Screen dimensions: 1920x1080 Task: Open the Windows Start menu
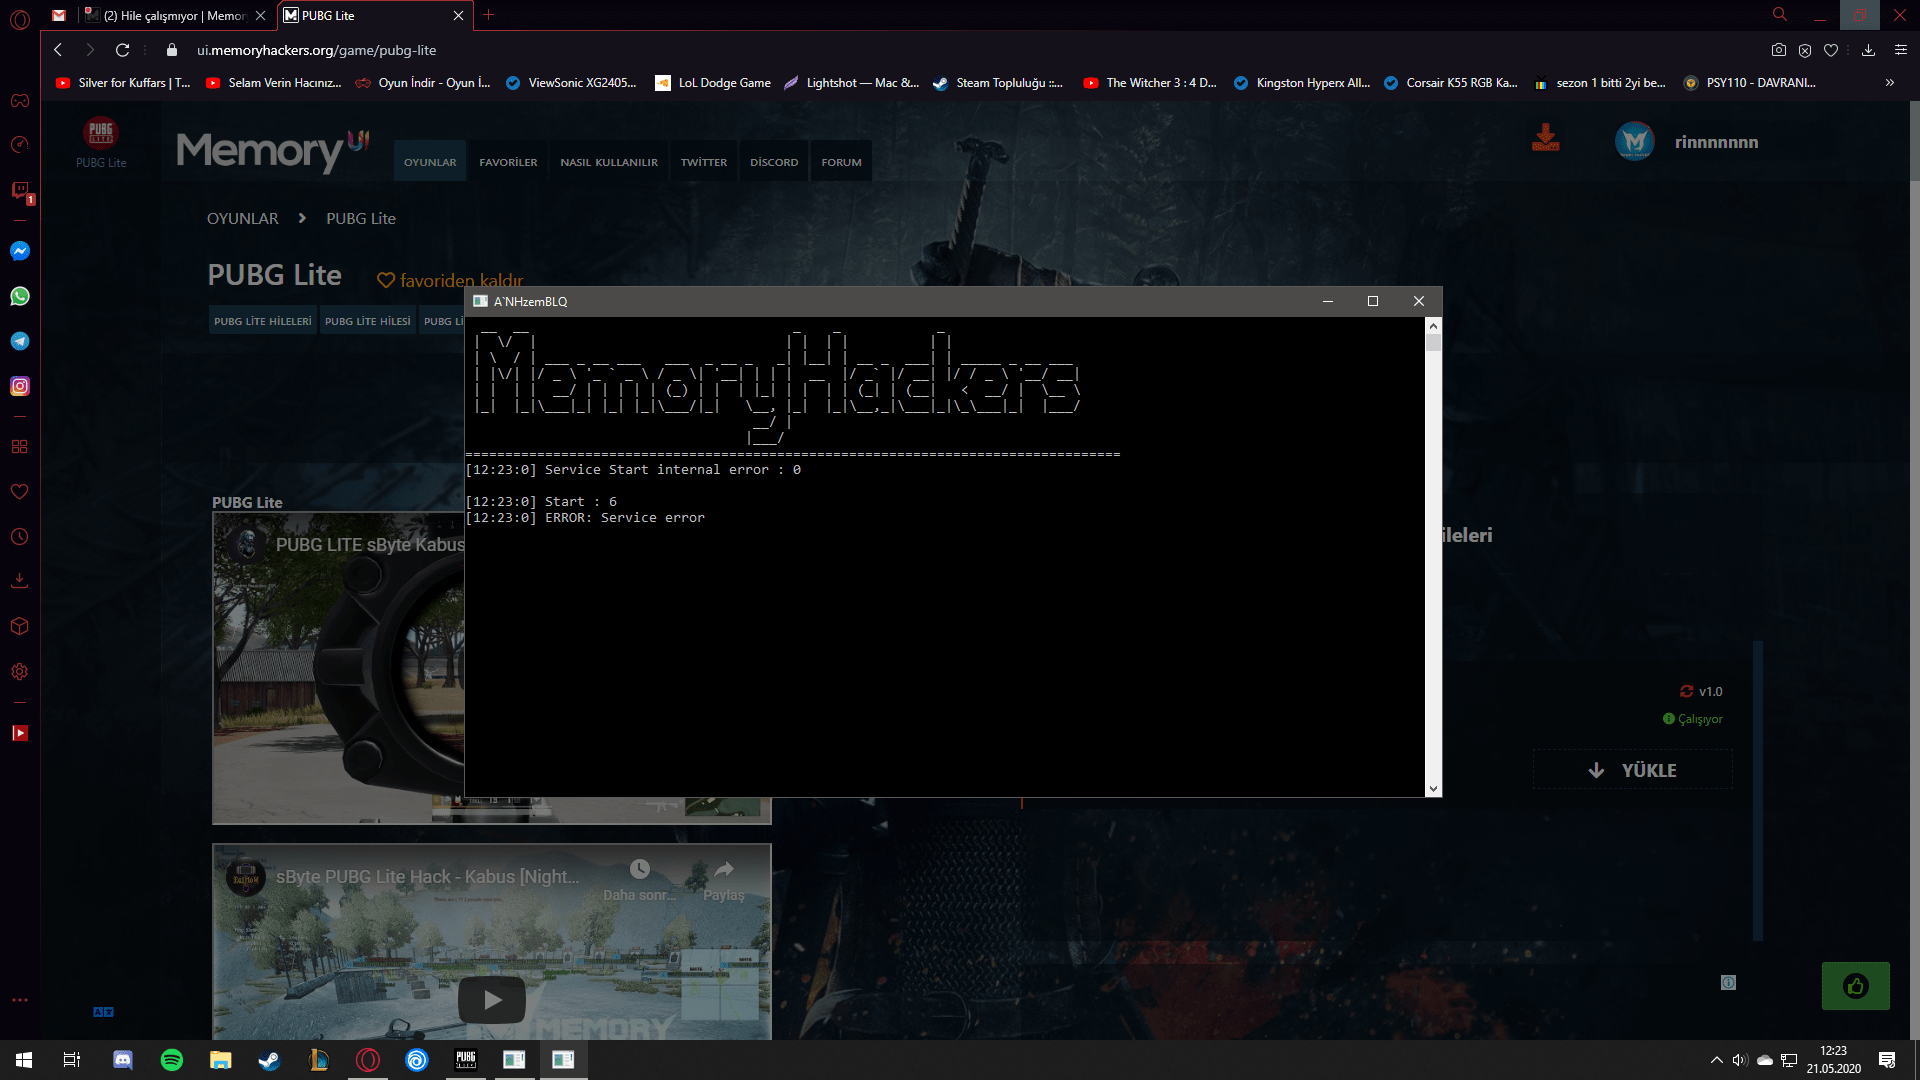pyautogui.click(x=24, y=1060)
